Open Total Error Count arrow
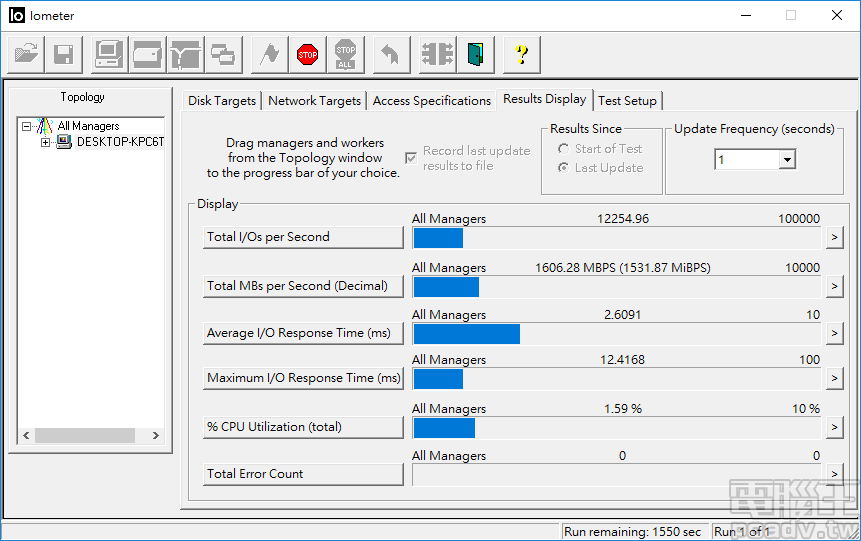Screen dimensions: 861x541 click(834, 474)
